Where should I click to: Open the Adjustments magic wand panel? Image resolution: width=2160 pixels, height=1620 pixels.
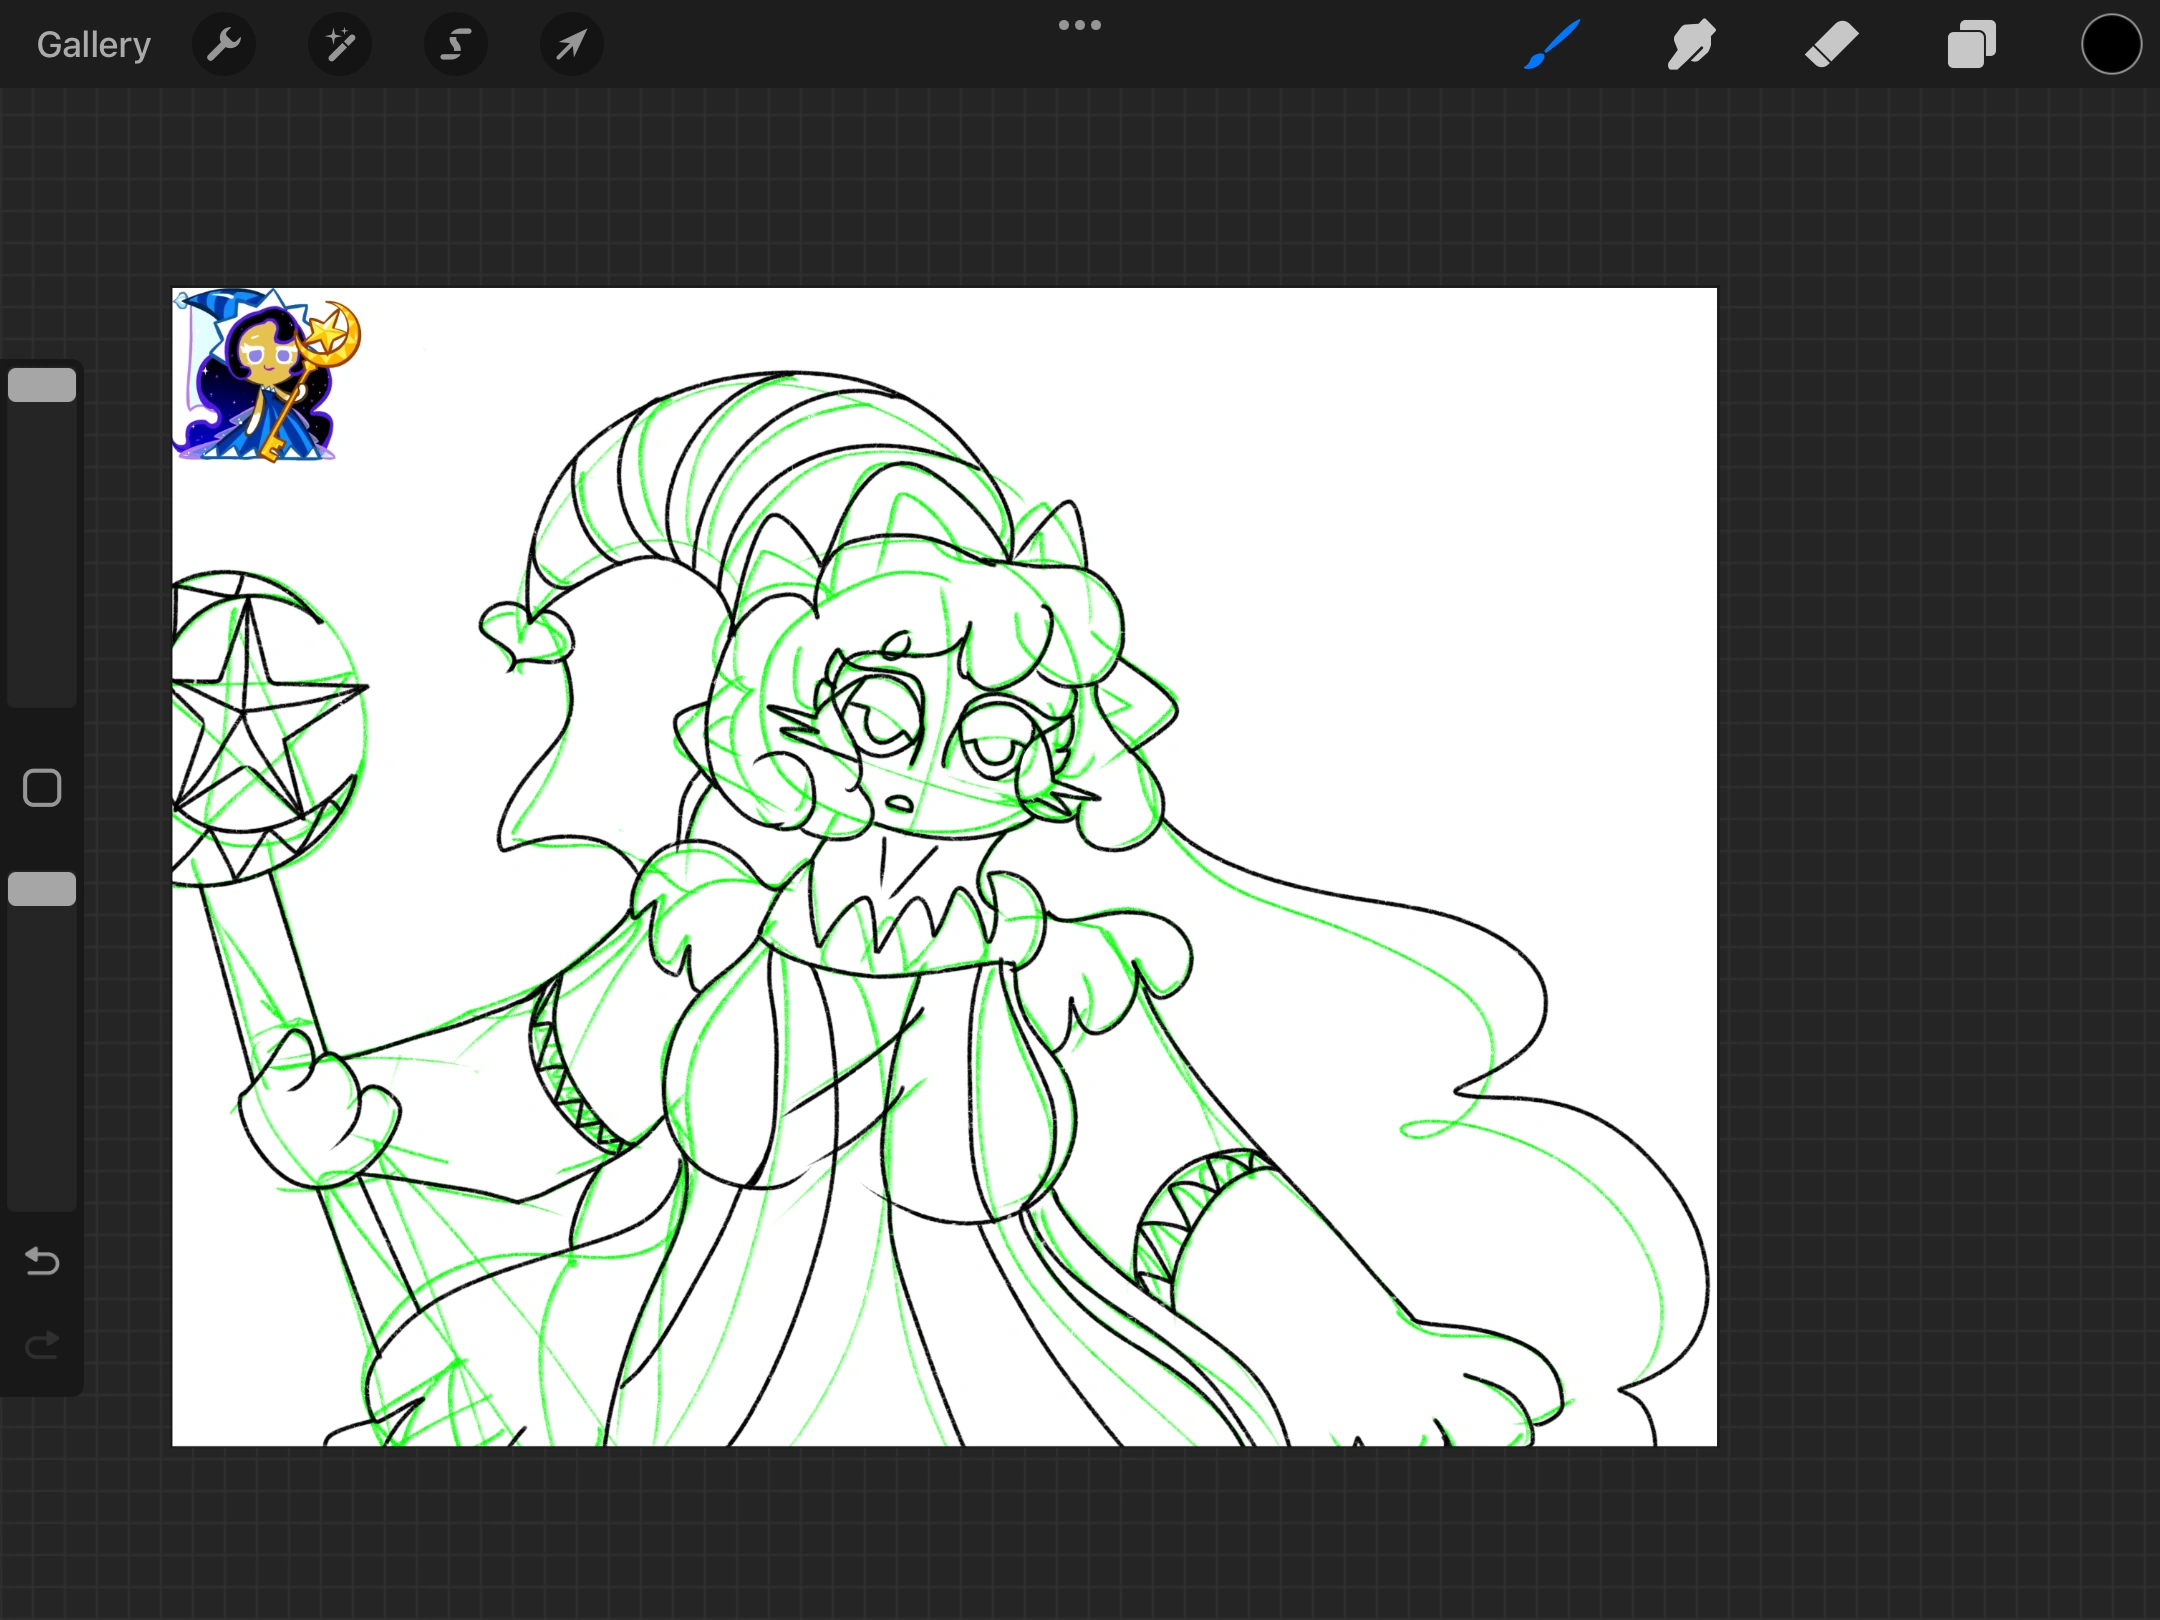[340, 44]
